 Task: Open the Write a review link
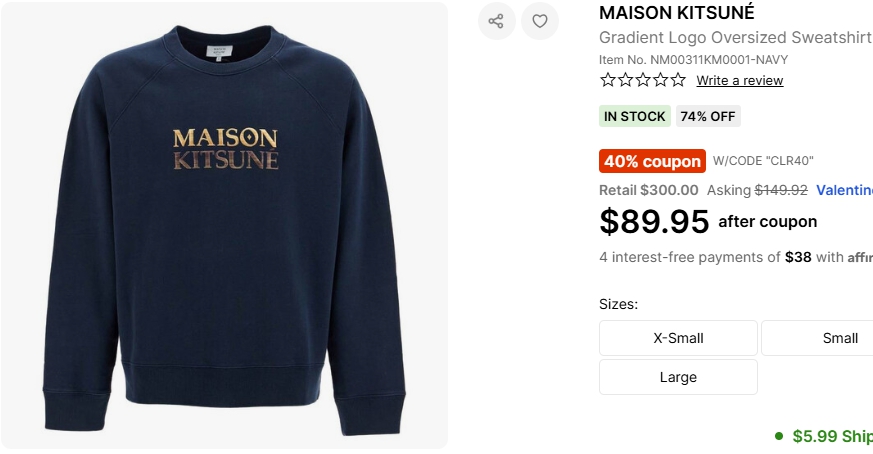point(739,80)
